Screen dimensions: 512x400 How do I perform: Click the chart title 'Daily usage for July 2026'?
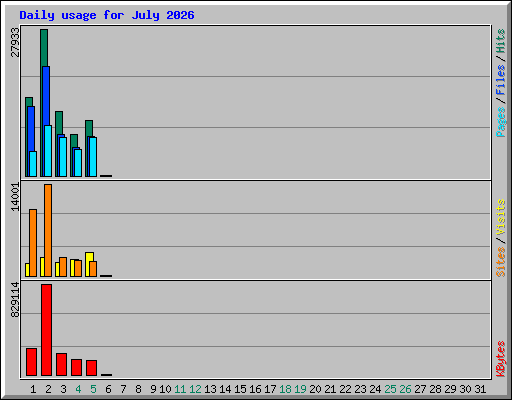click(x=107, y=15)
